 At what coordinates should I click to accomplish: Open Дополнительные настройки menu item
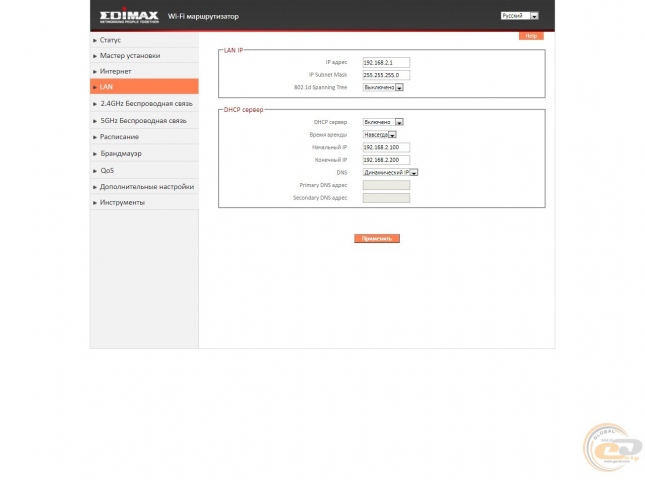144,187
